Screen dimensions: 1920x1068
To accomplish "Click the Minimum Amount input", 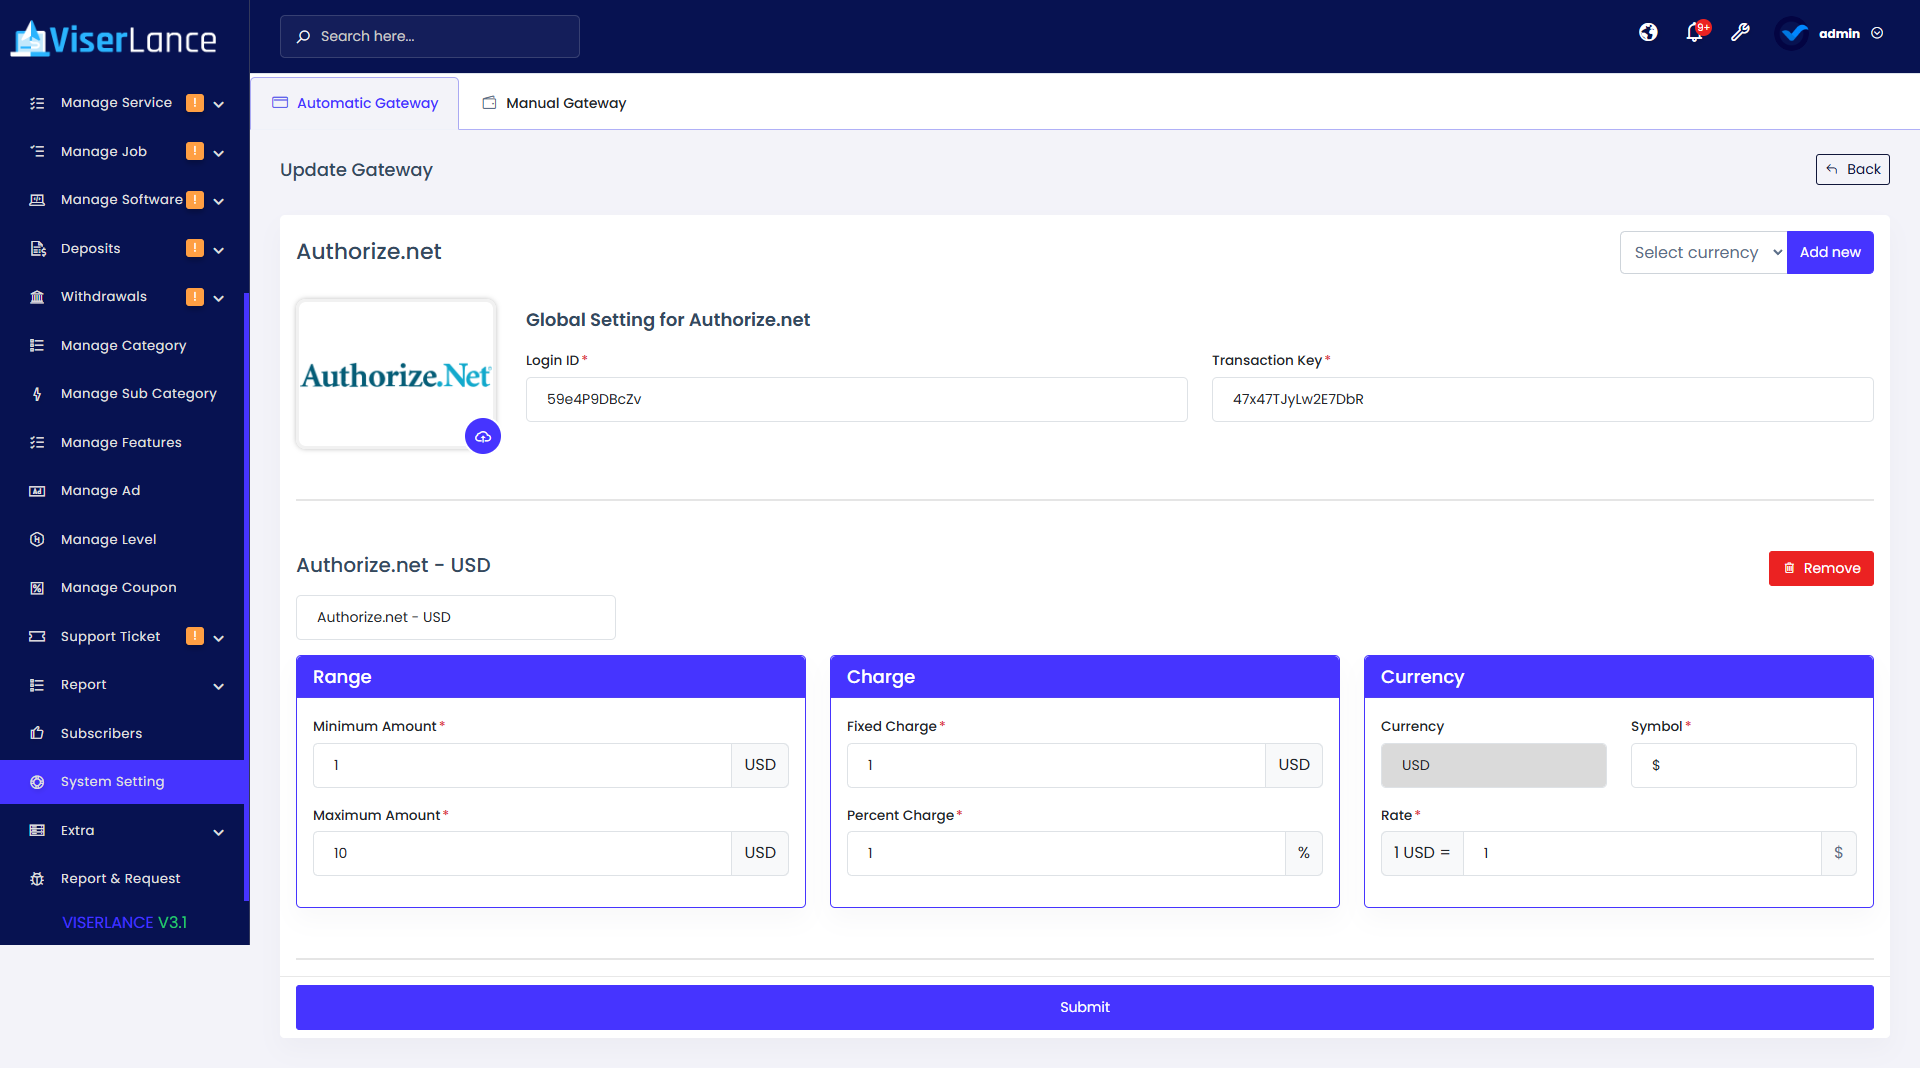I will 522,765.
